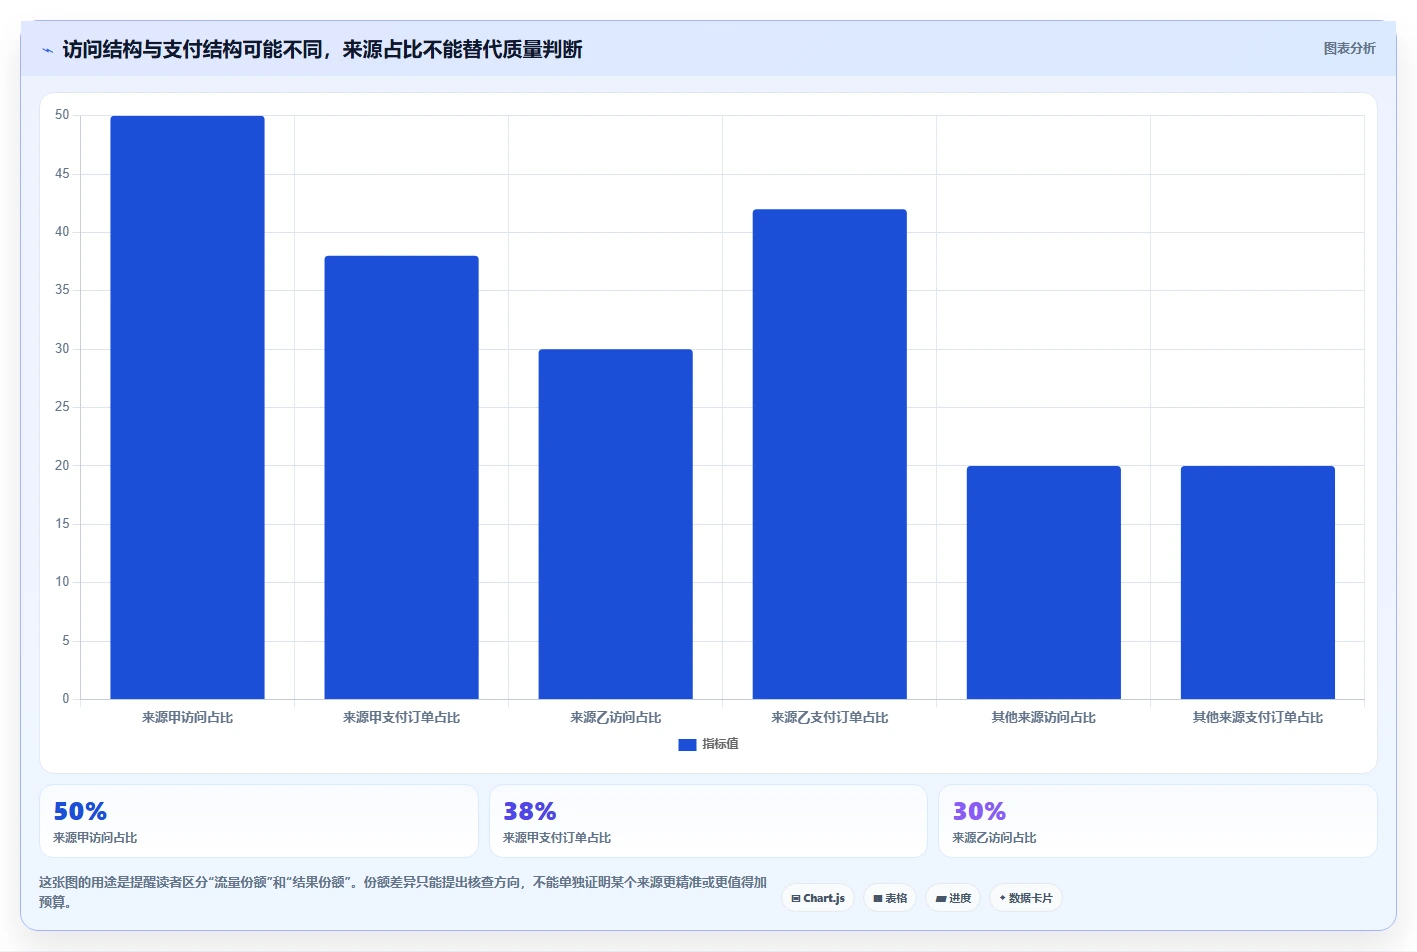Click the 进度 tag
Image resolution: width=1417 pixels, height=952 pixels.
click(953, 898)
